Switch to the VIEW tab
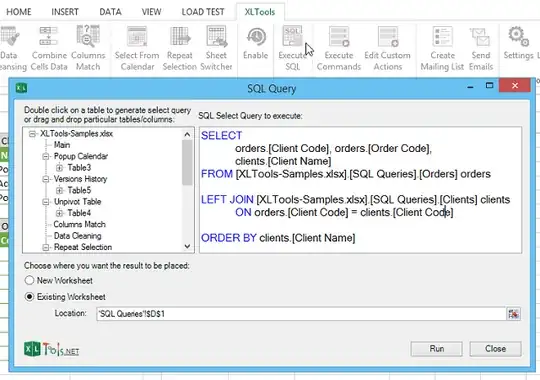Image resolution: width=540 pixels, height=380 pixels. pyautogui.click(x=151, y=12)
